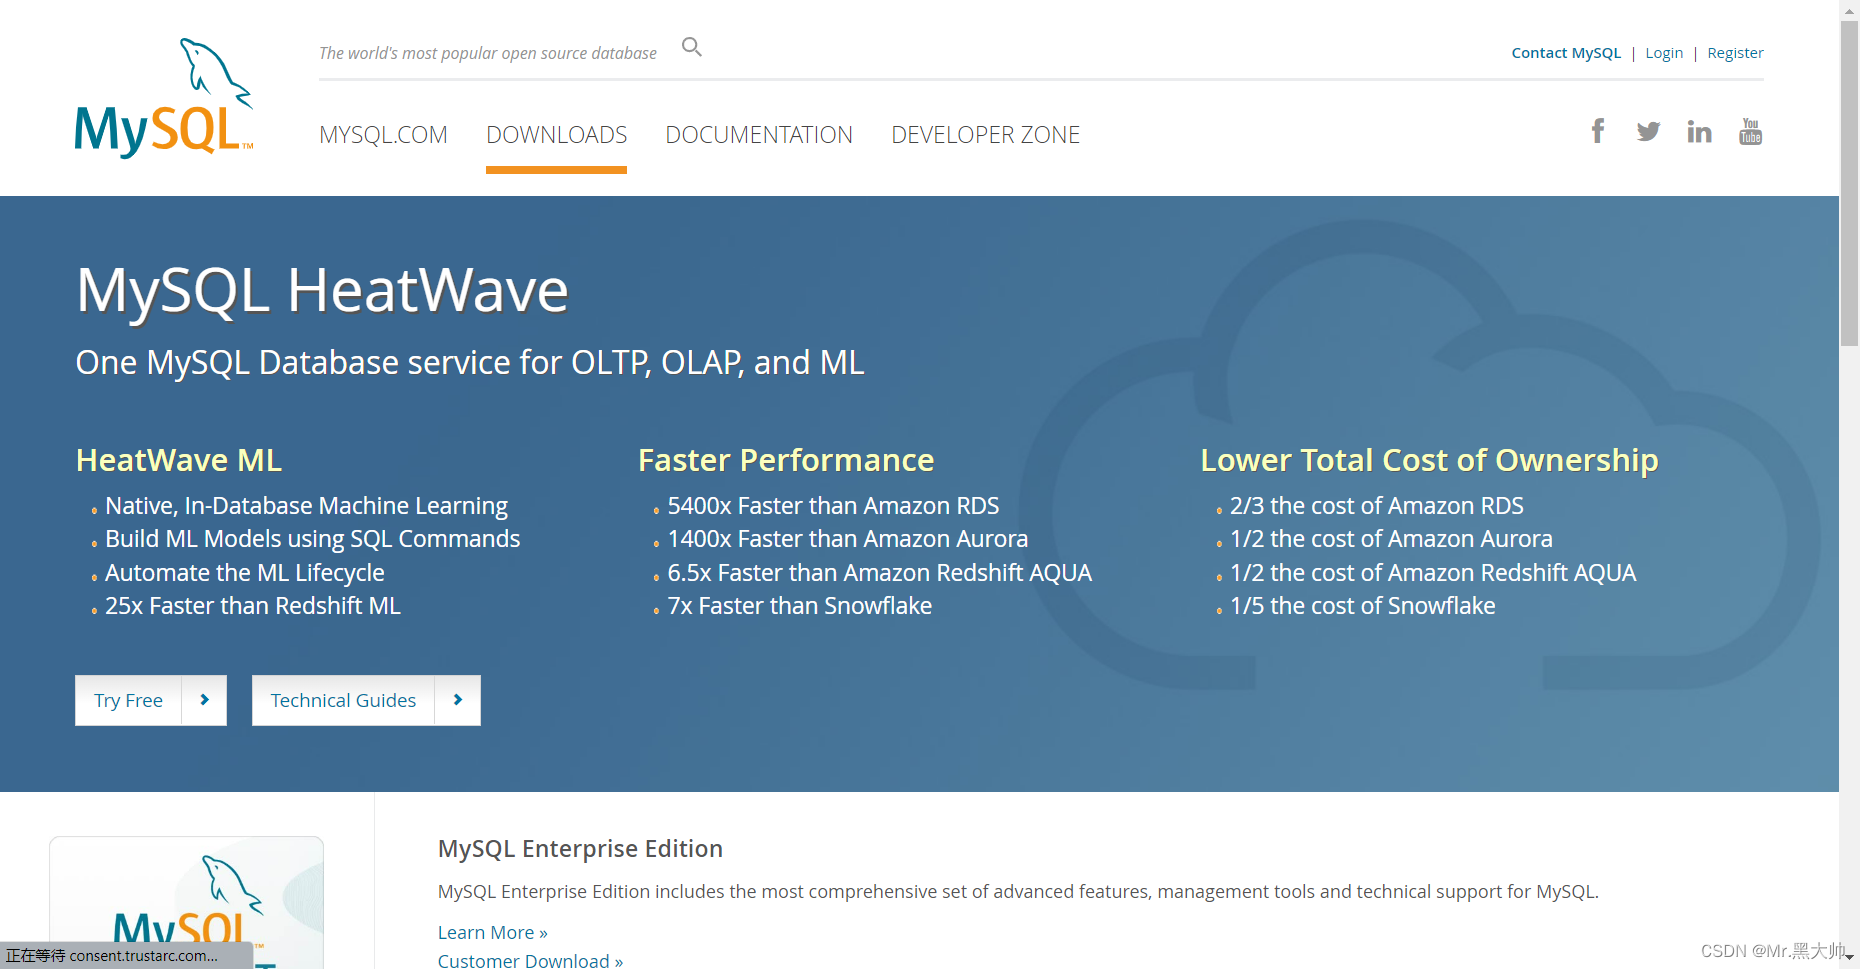
Task: Click Lower Total Cost of Ownership heading
Action: click(1429, 460)
